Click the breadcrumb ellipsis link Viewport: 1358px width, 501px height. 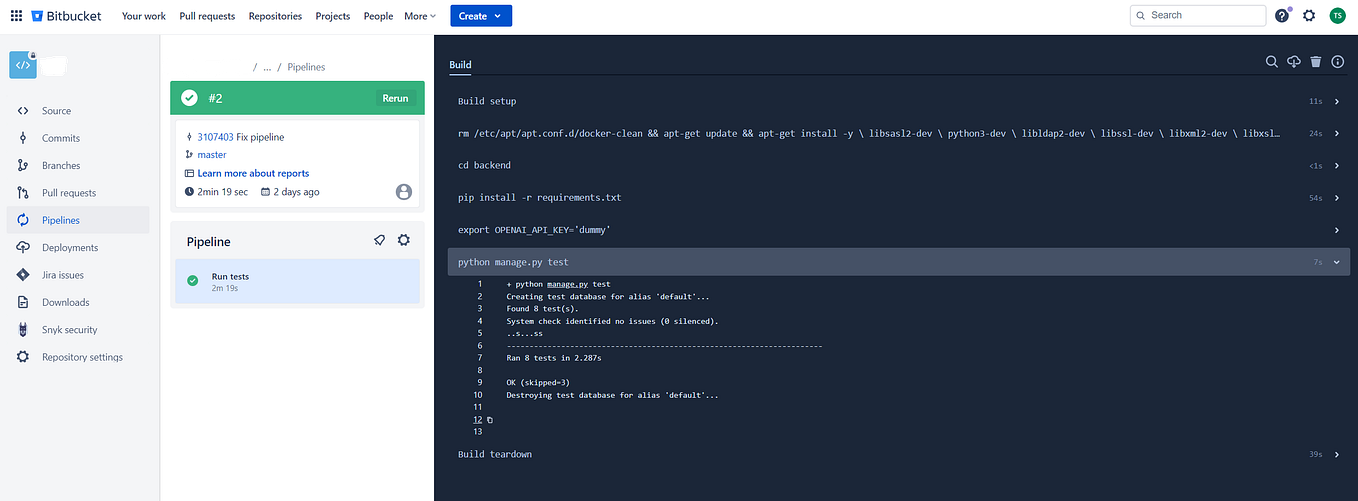[x=268, y=67]
